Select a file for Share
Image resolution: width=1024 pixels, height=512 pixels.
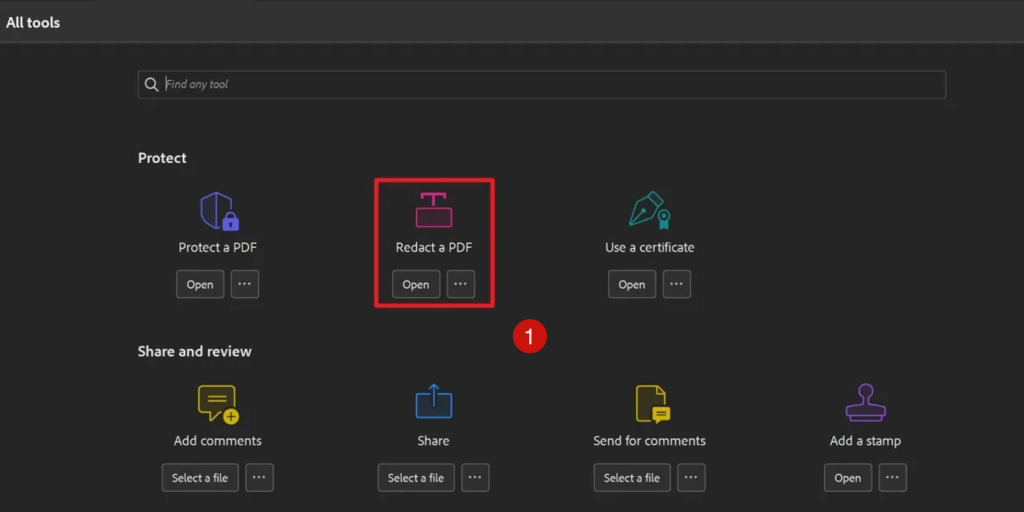coord(416,477)
